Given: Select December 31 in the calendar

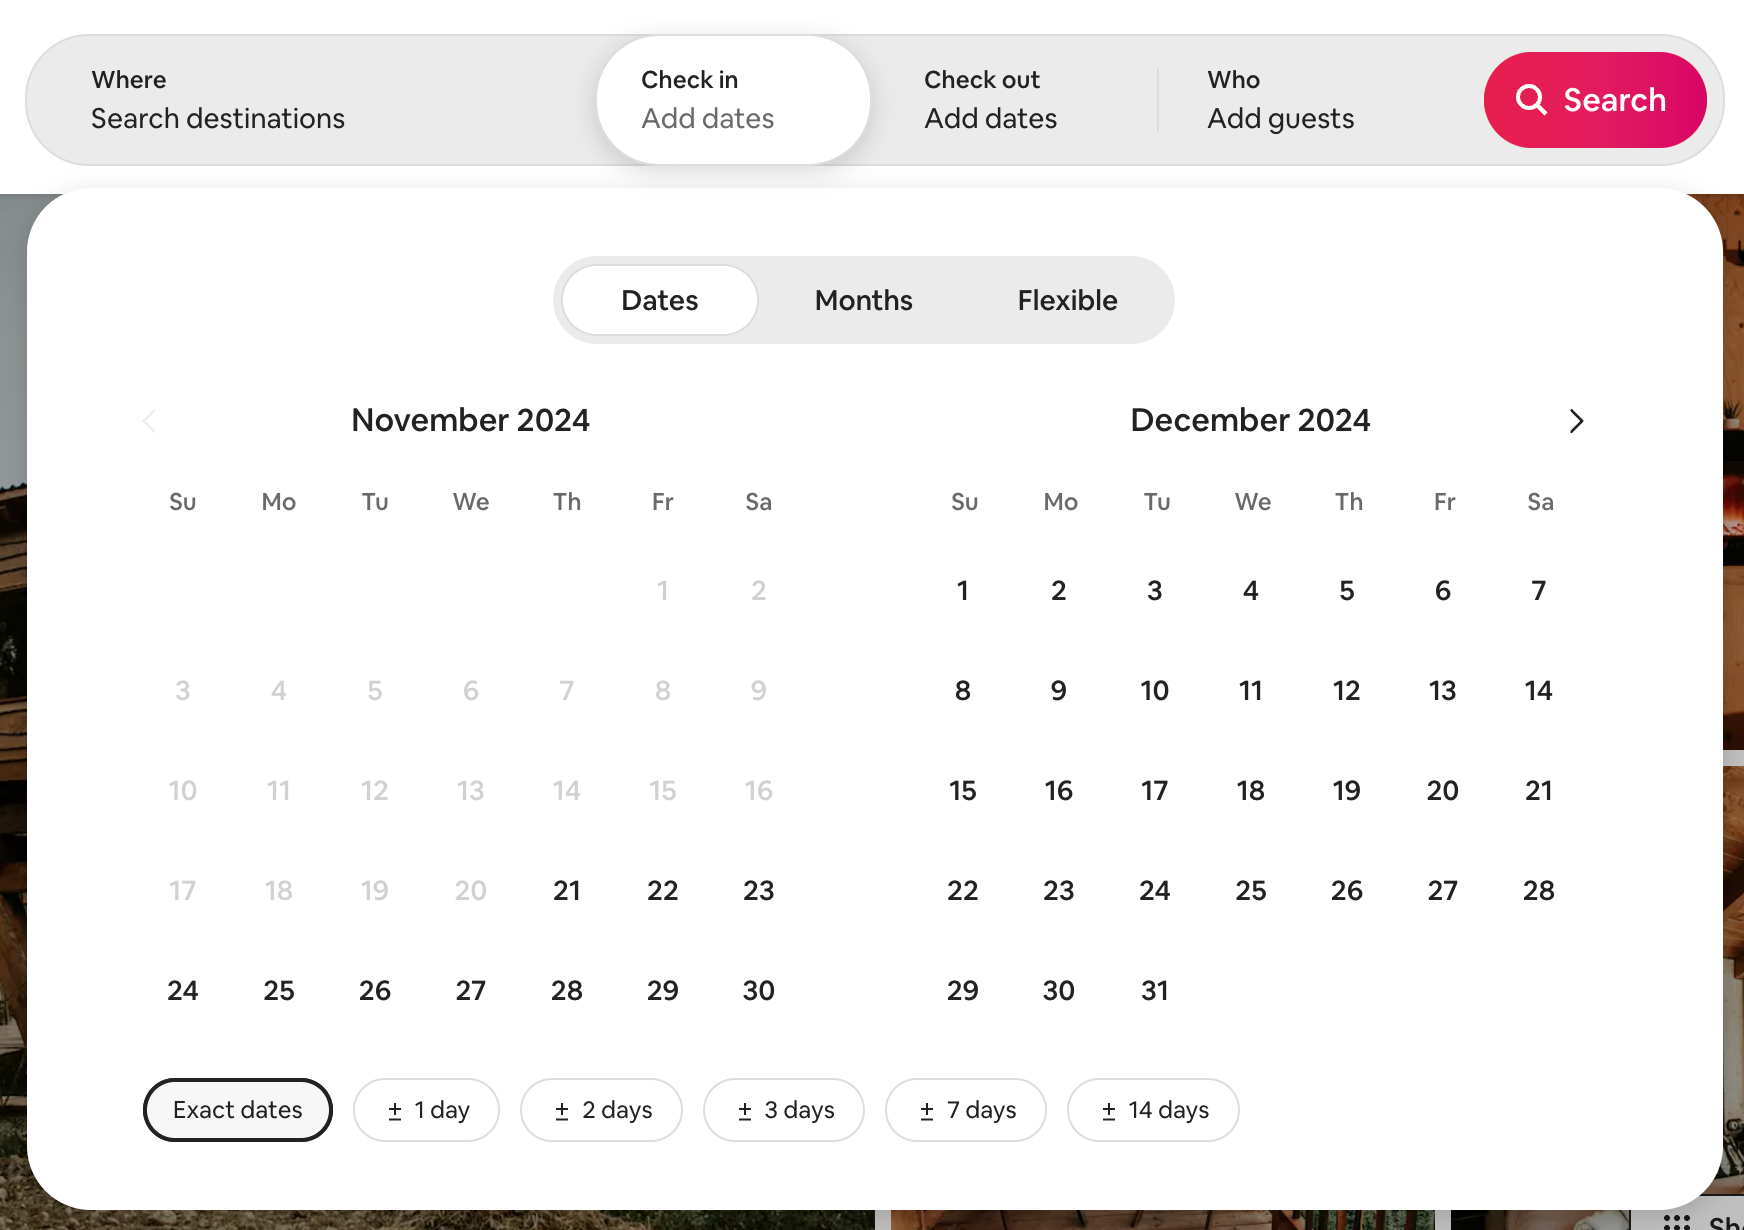Looking at the screenshot, I should [x=1154, y=990].
